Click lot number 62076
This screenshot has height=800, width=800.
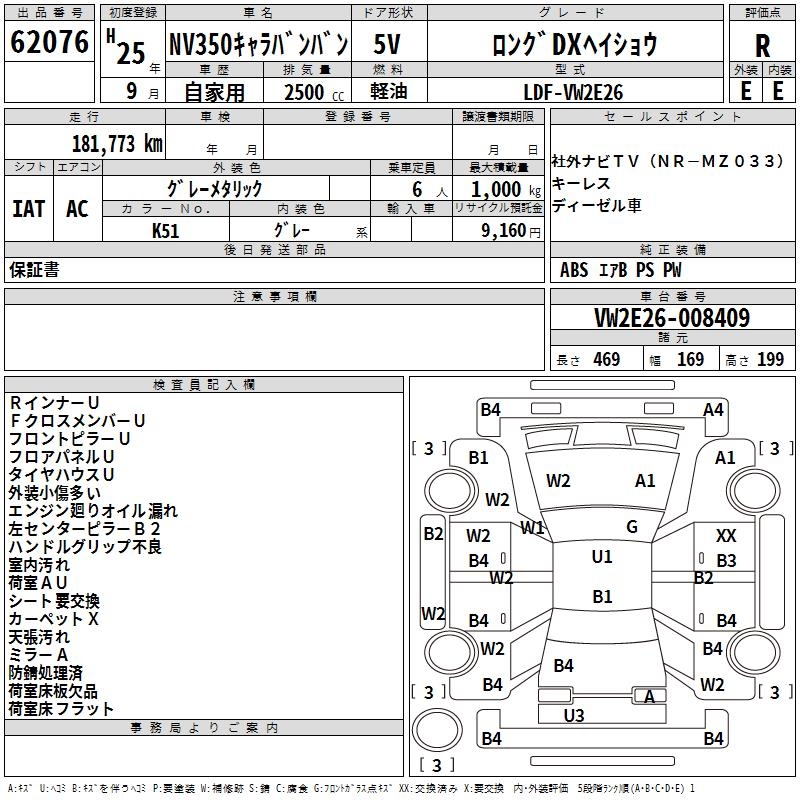(49, 42)
